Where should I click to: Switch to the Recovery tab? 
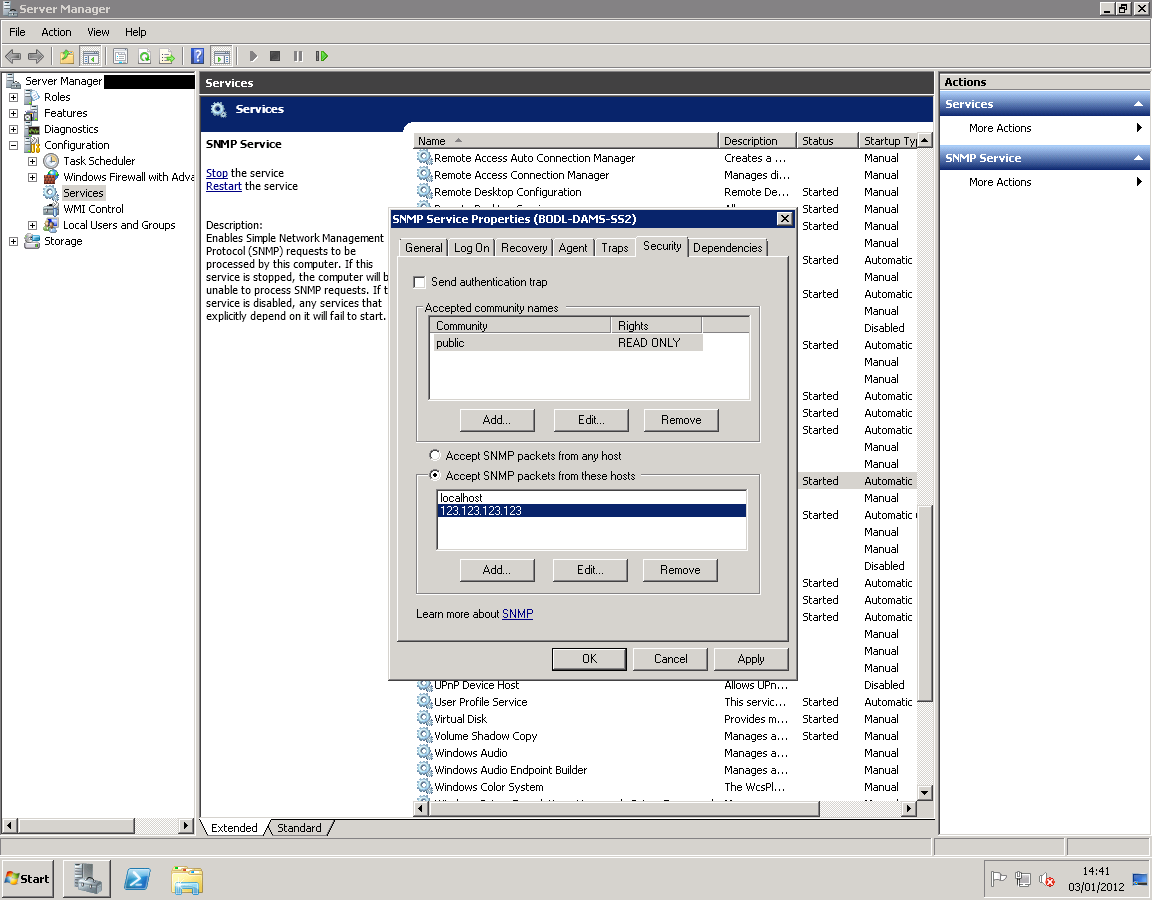pos(524,248)
